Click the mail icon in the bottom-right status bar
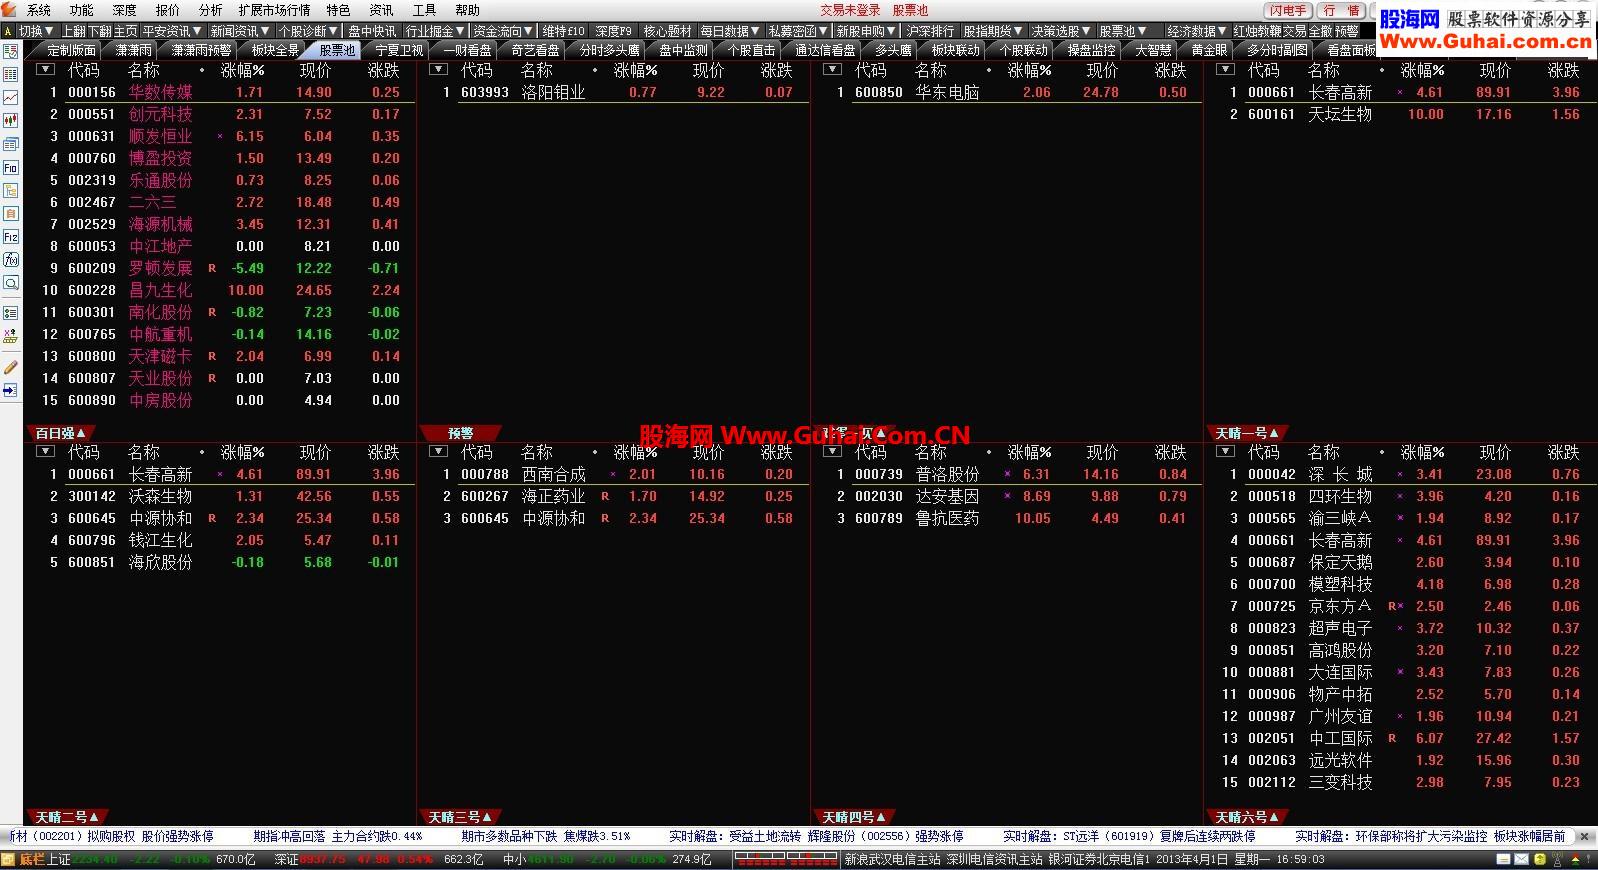 click(1521, 859)
